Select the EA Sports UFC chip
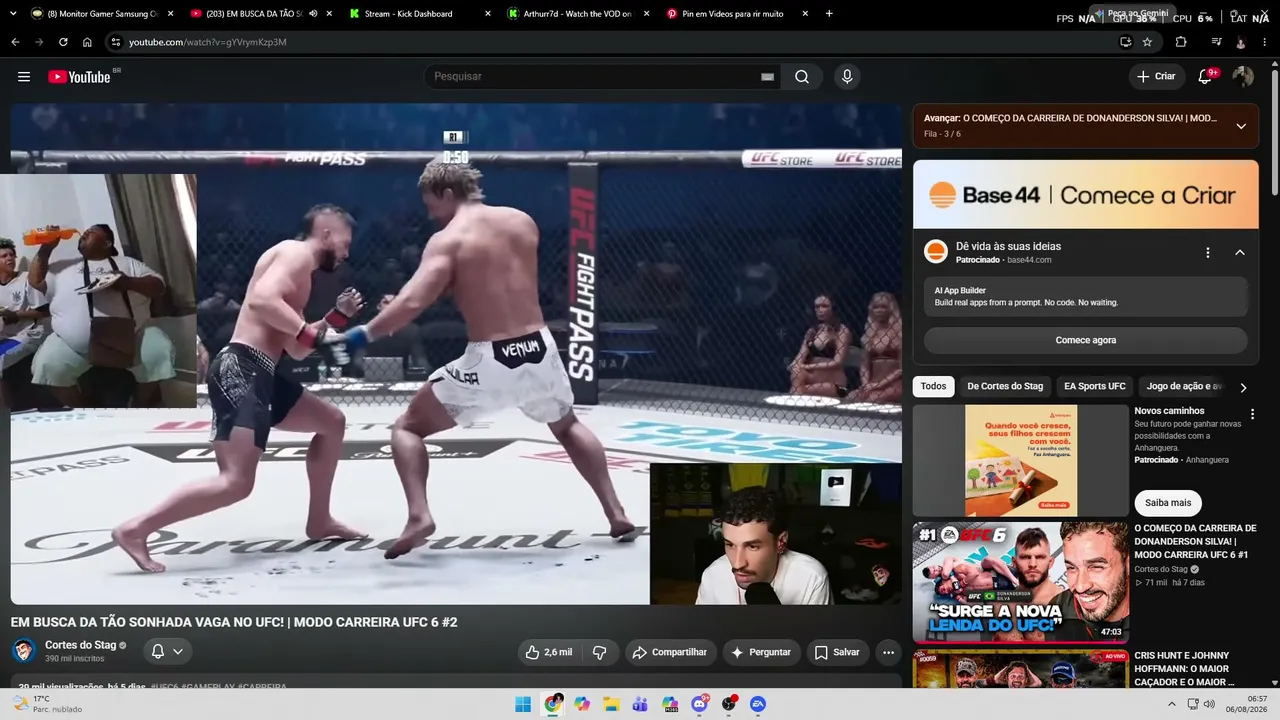Screen dimensions: 1280x720 (1094, 386)
